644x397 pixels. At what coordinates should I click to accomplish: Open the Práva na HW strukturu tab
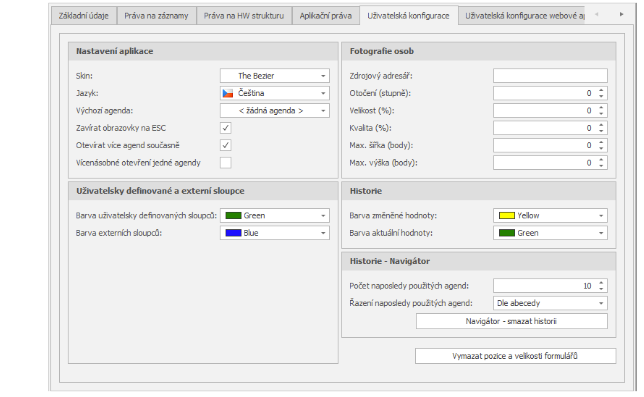[x=244, y=16]
